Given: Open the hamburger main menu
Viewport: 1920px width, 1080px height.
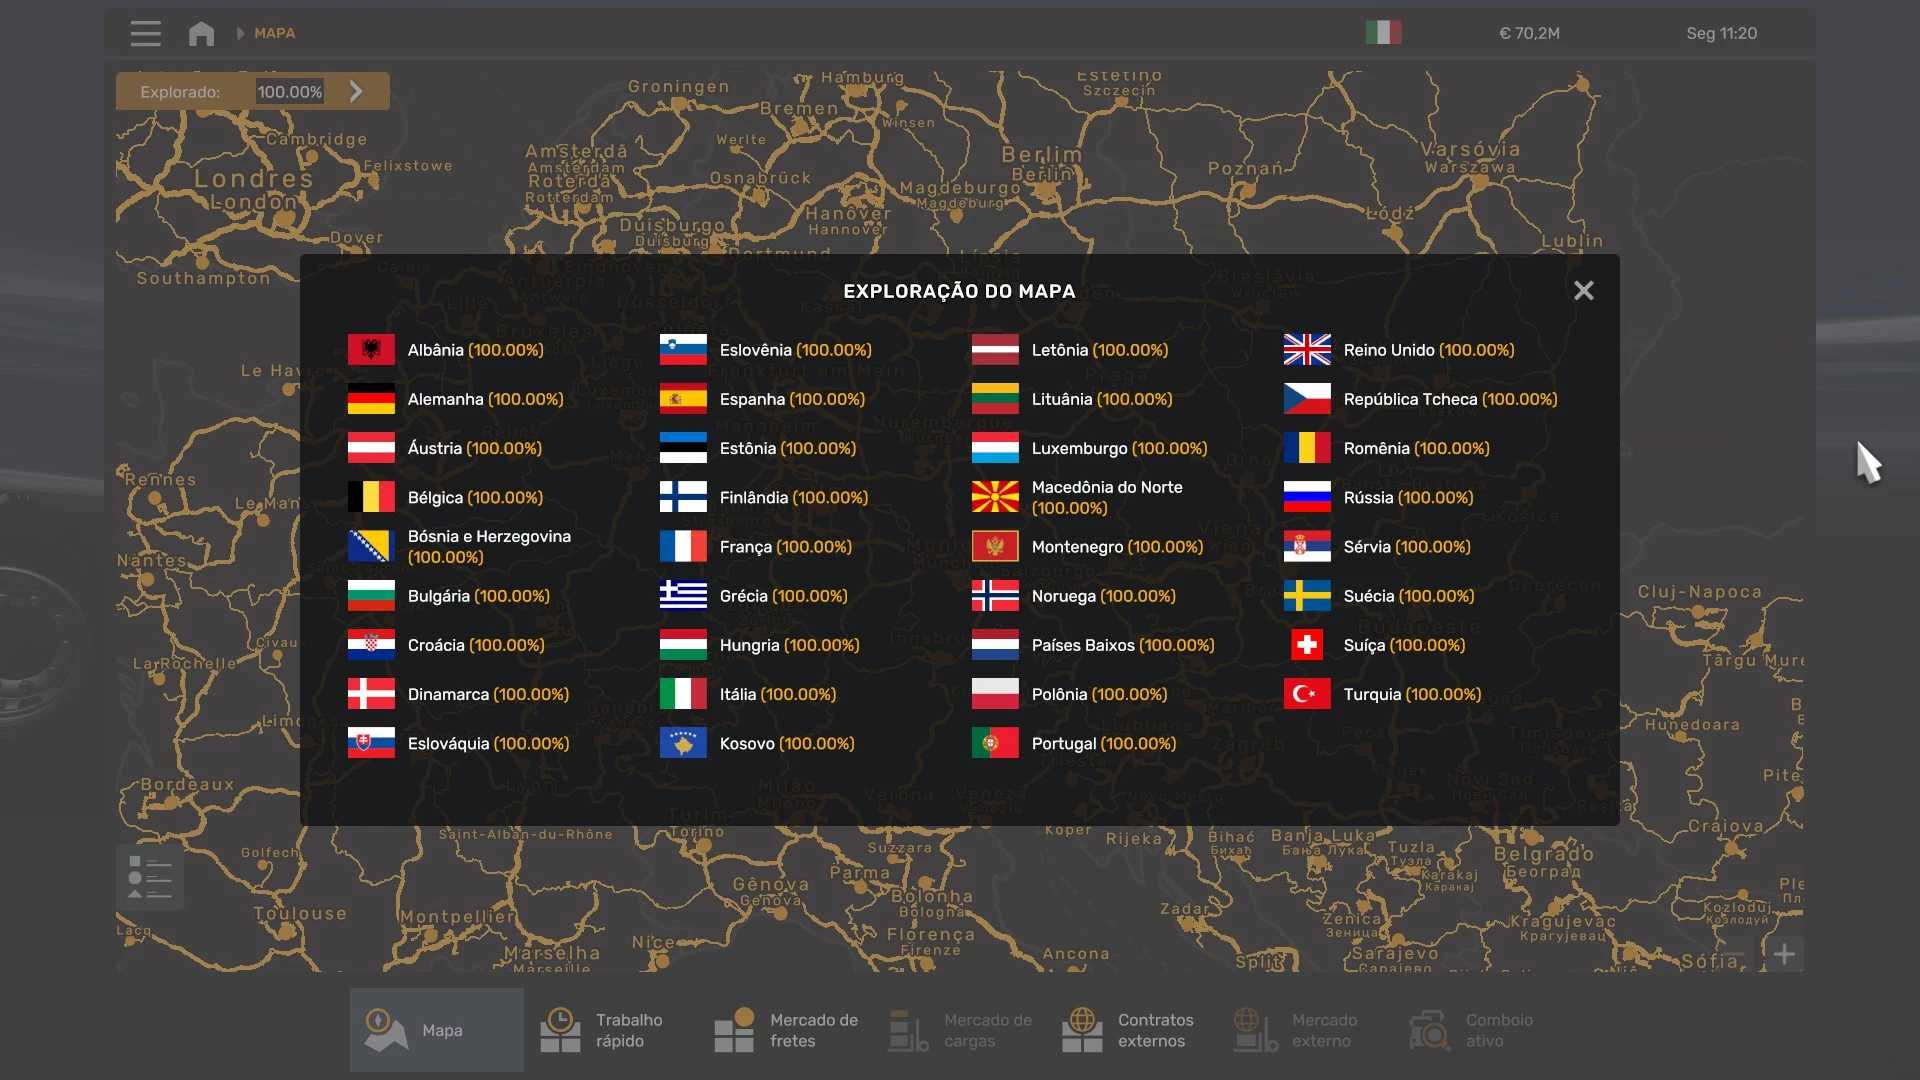Looking at the screenshot, I should (x=145, y=33).
